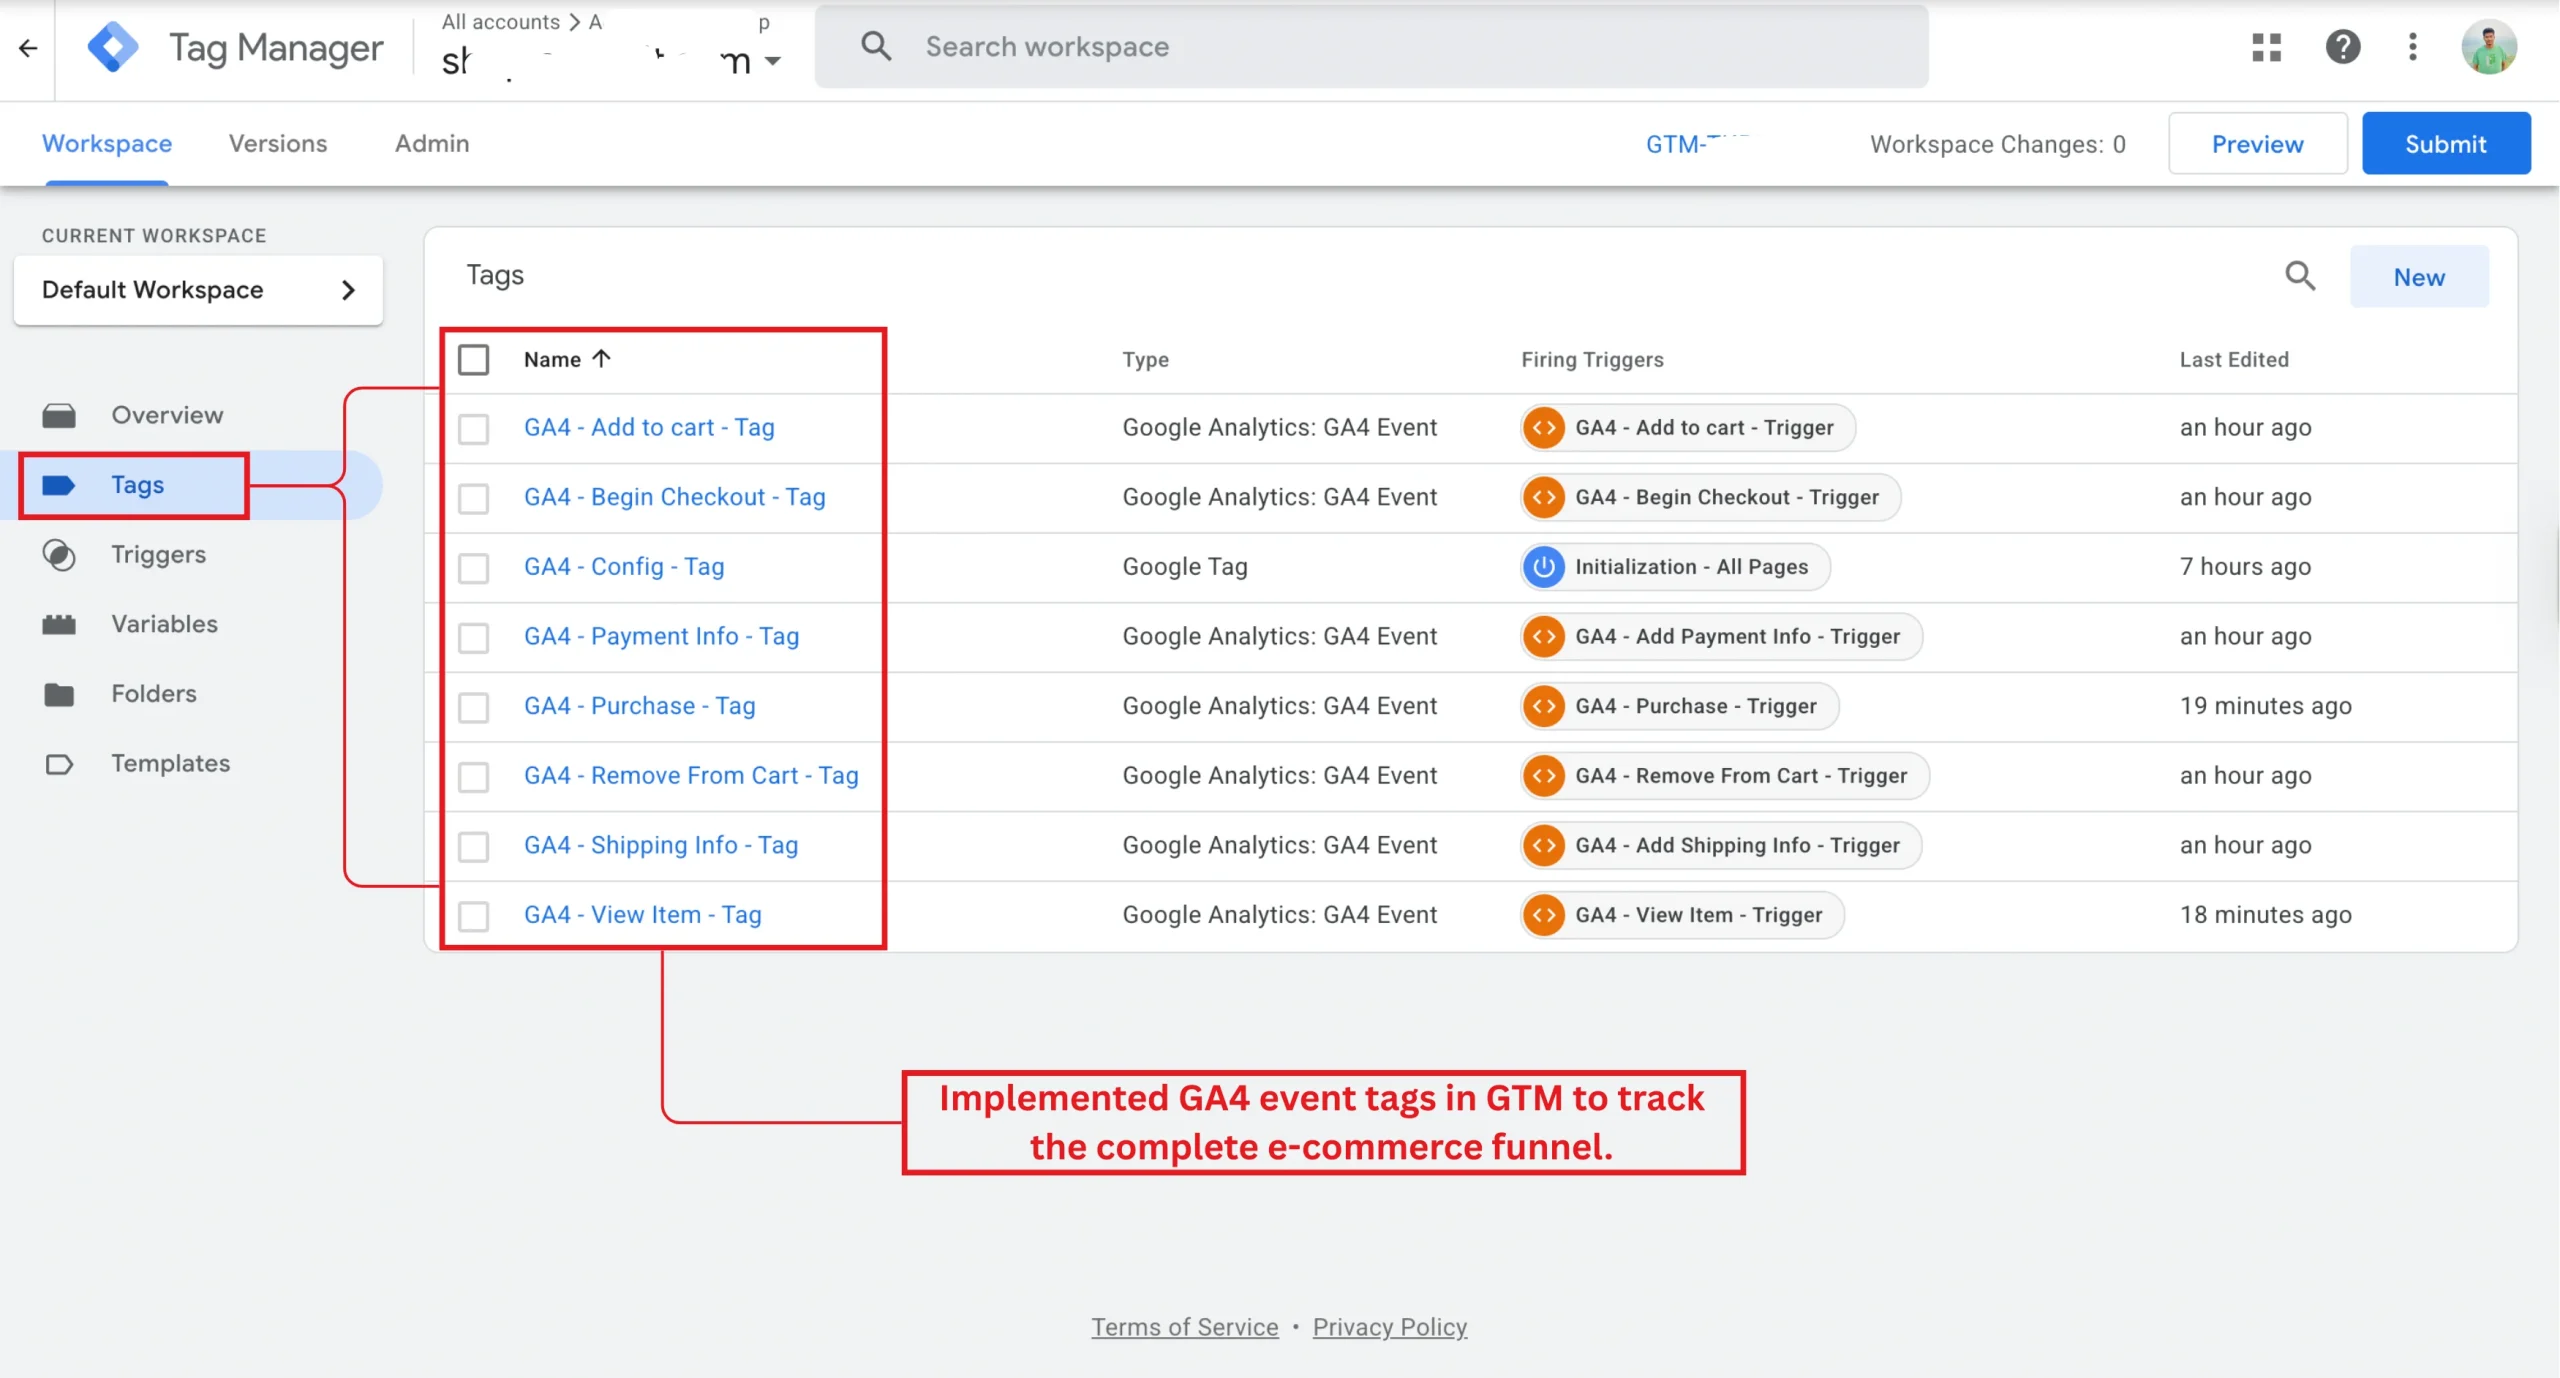Open the Help question mark icon
This screenshot has width=2560, height=1378.
(2342, 47)
